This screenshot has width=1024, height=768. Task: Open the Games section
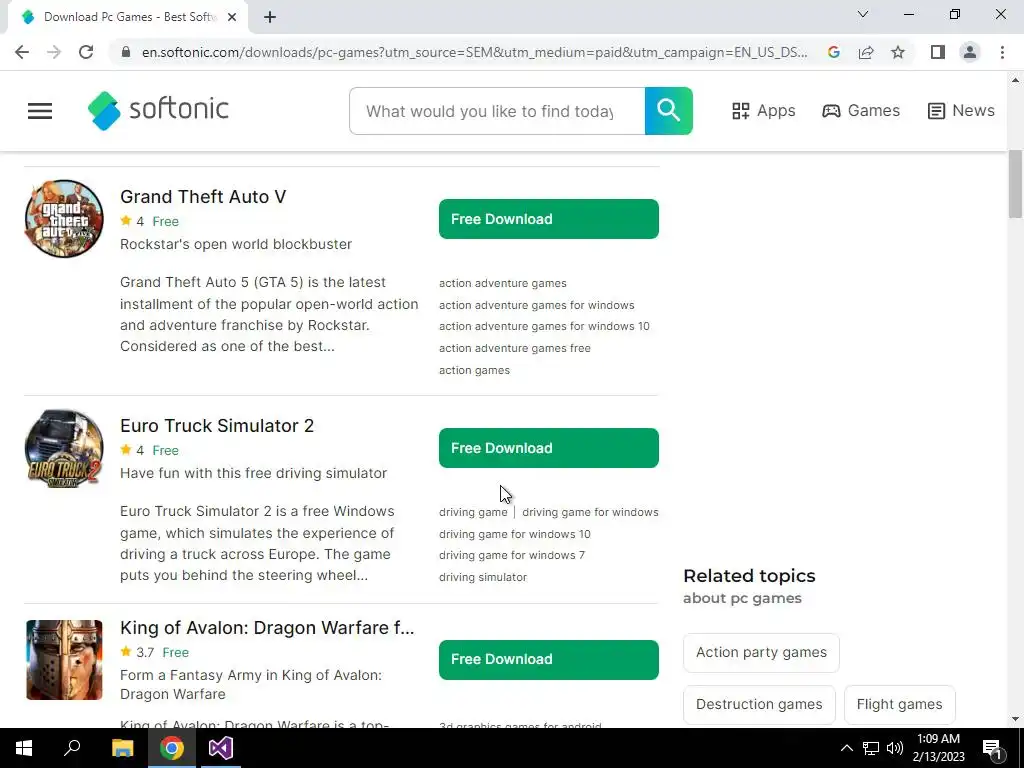861,111
